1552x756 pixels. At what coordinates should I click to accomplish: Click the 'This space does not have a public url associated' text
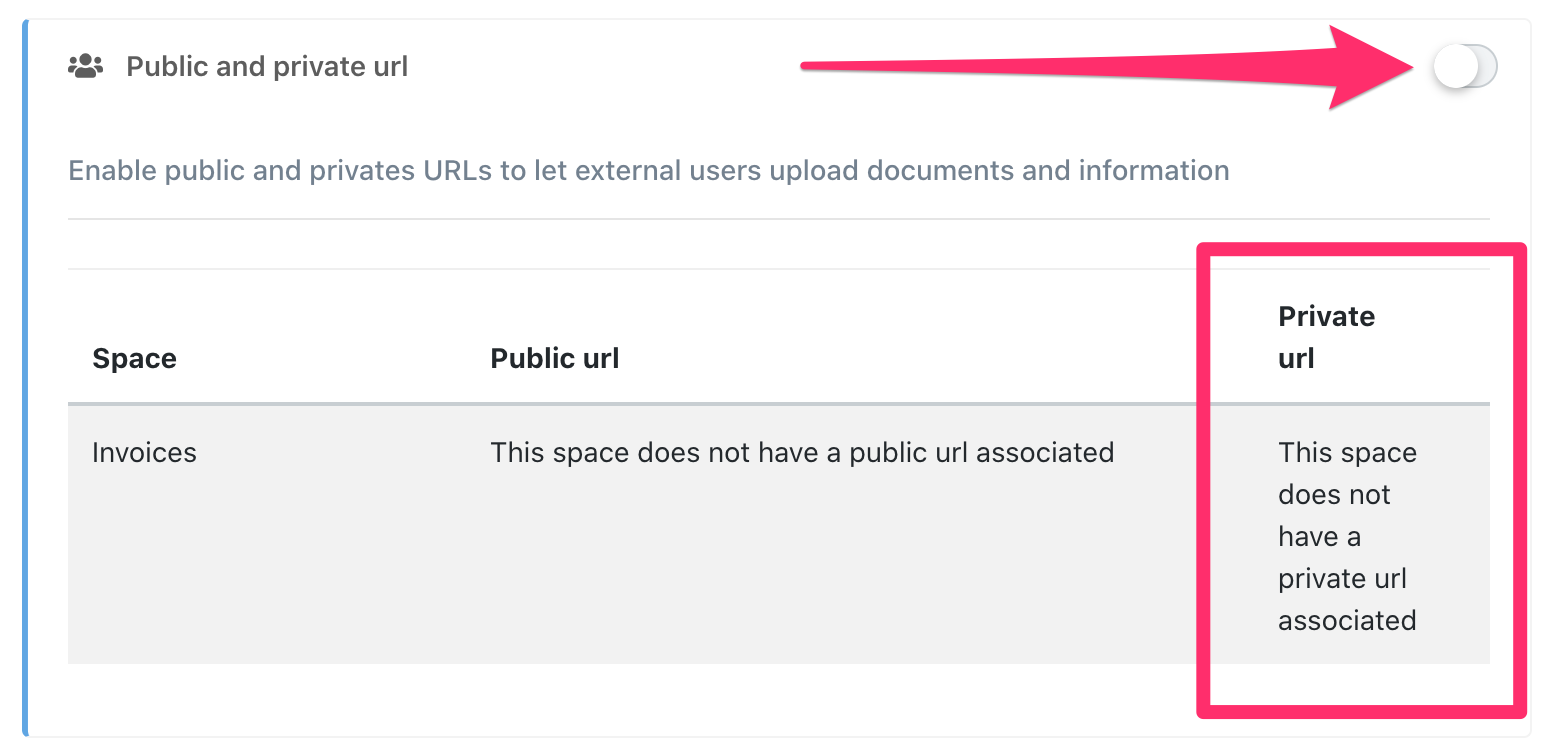801,452
